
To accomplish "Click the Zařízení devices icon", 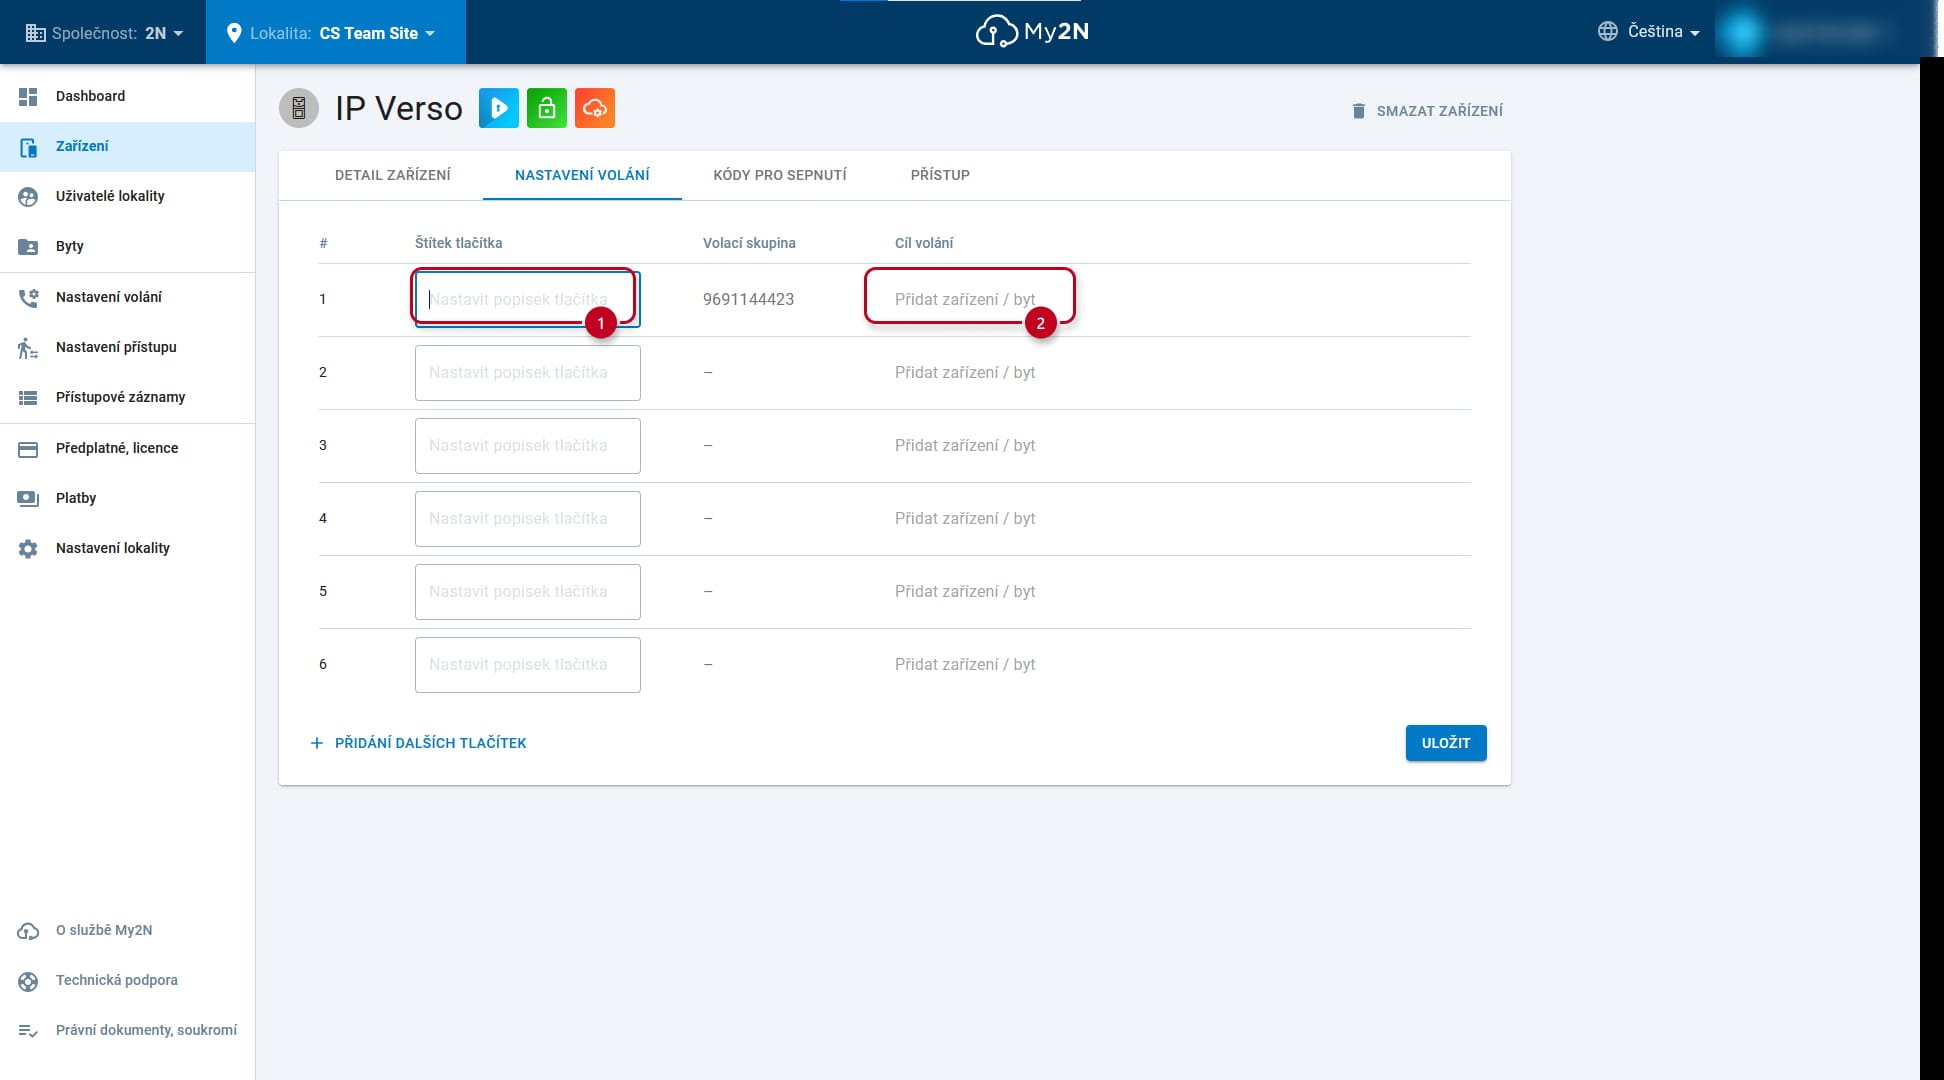I will 28,147.
